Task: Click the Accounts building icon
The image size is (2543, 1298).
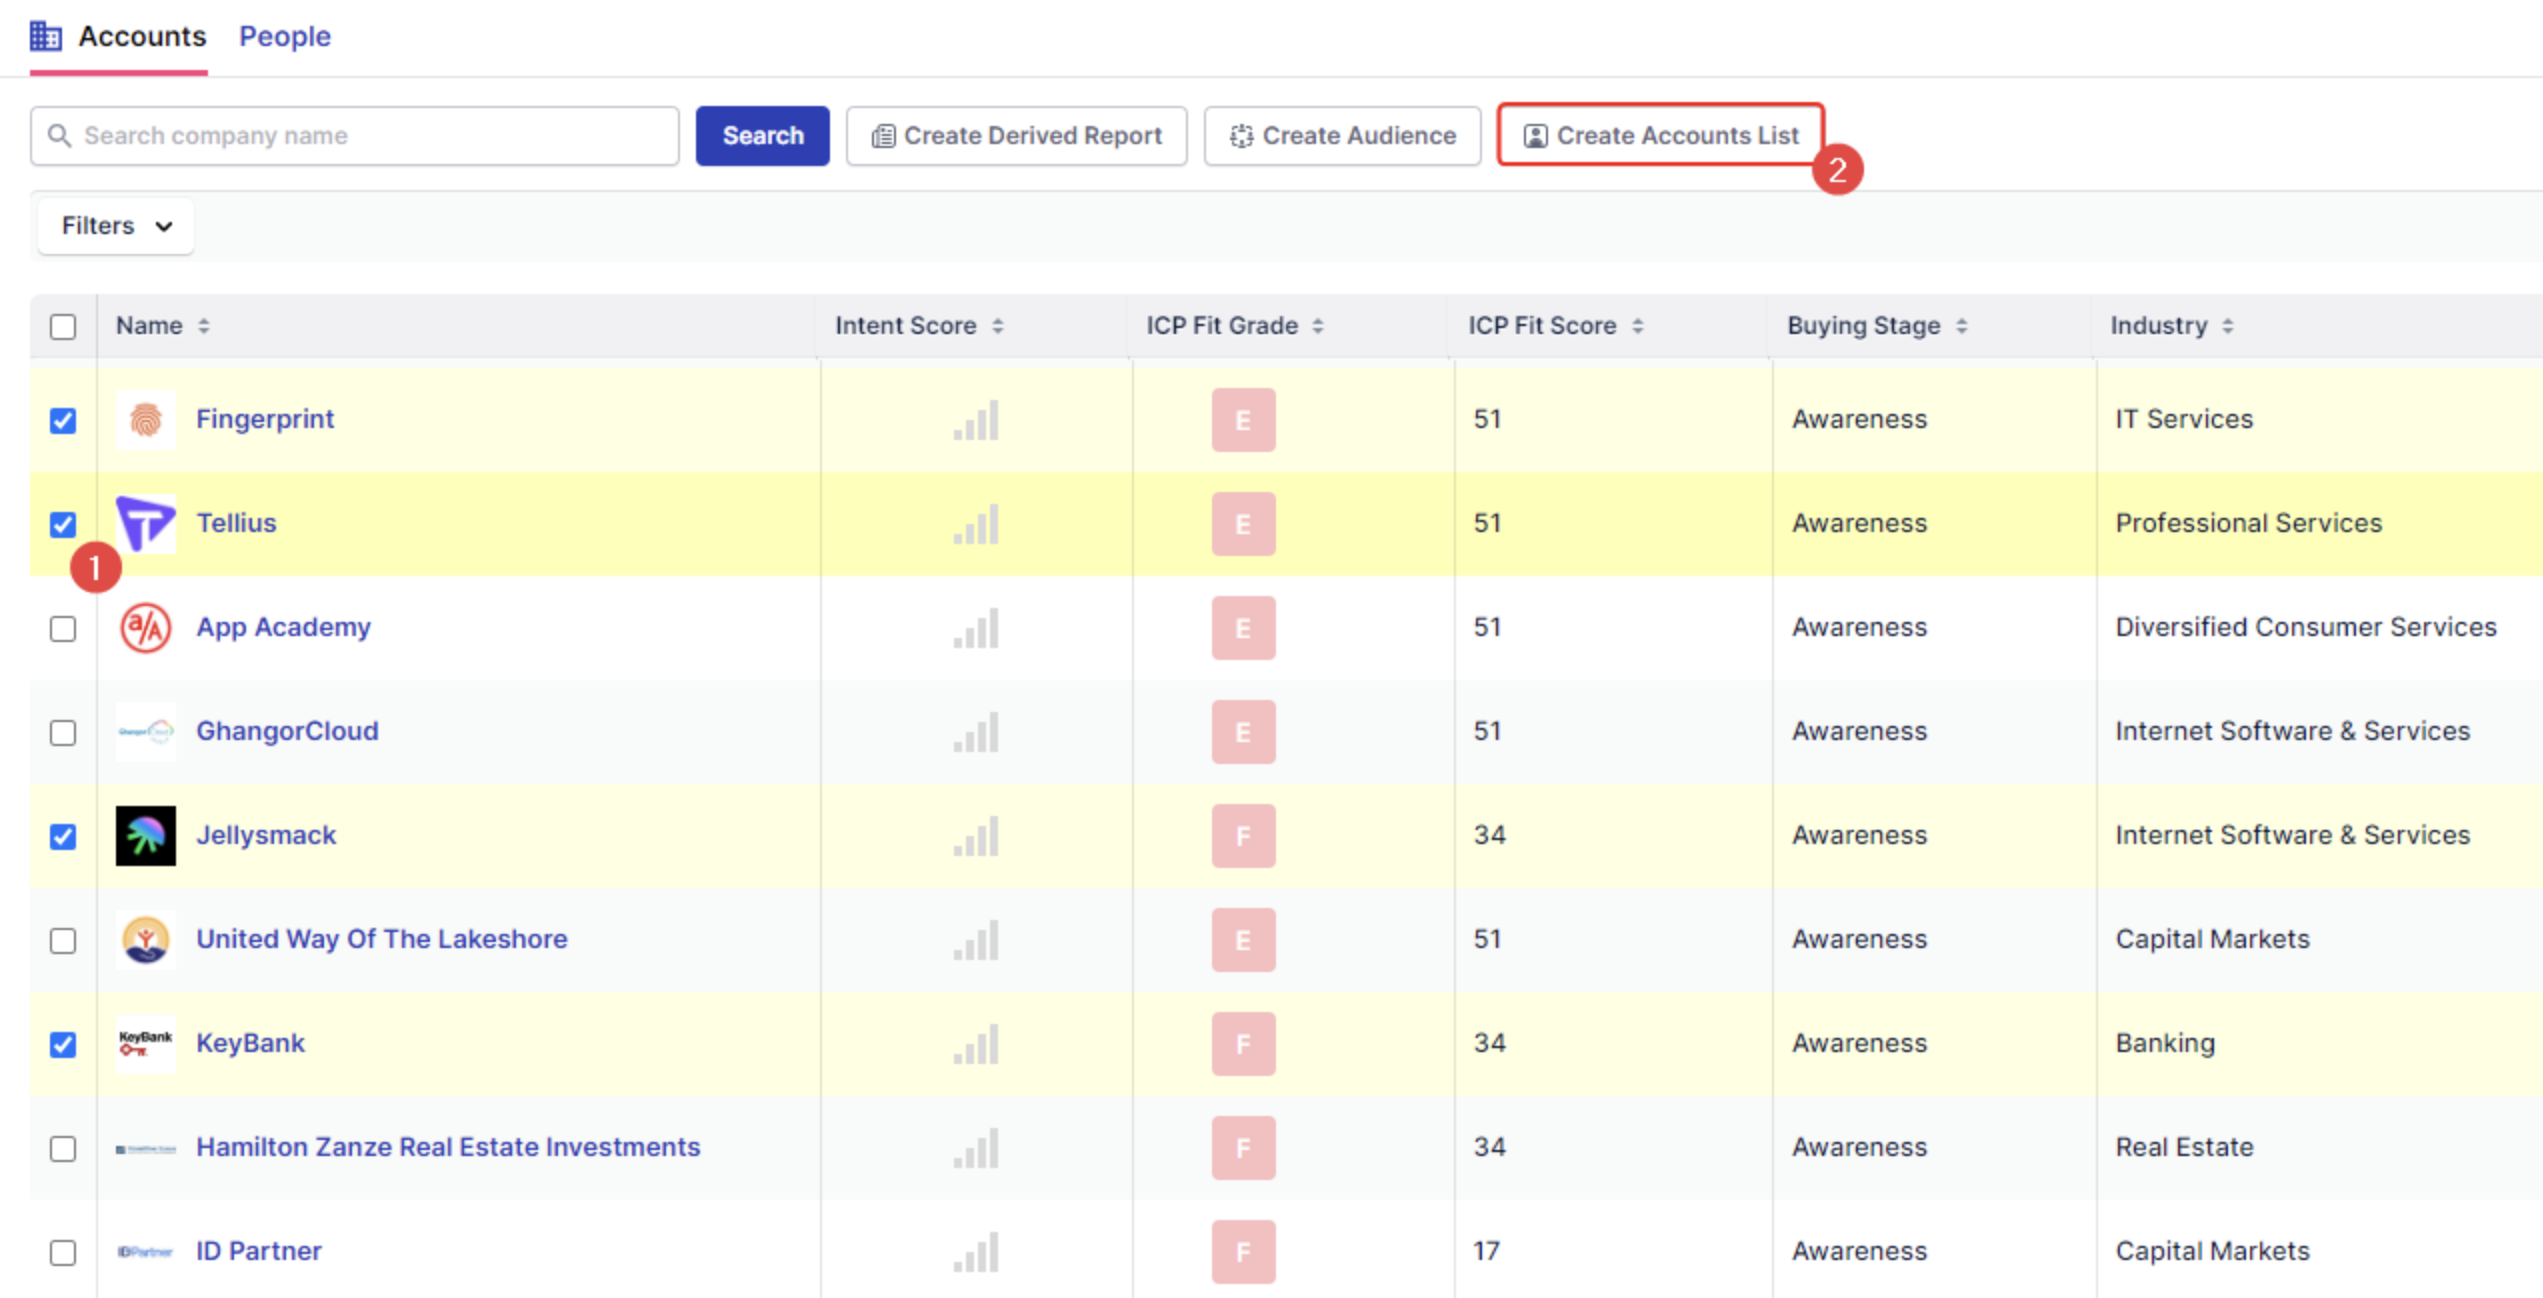Action: pos(45,36)
